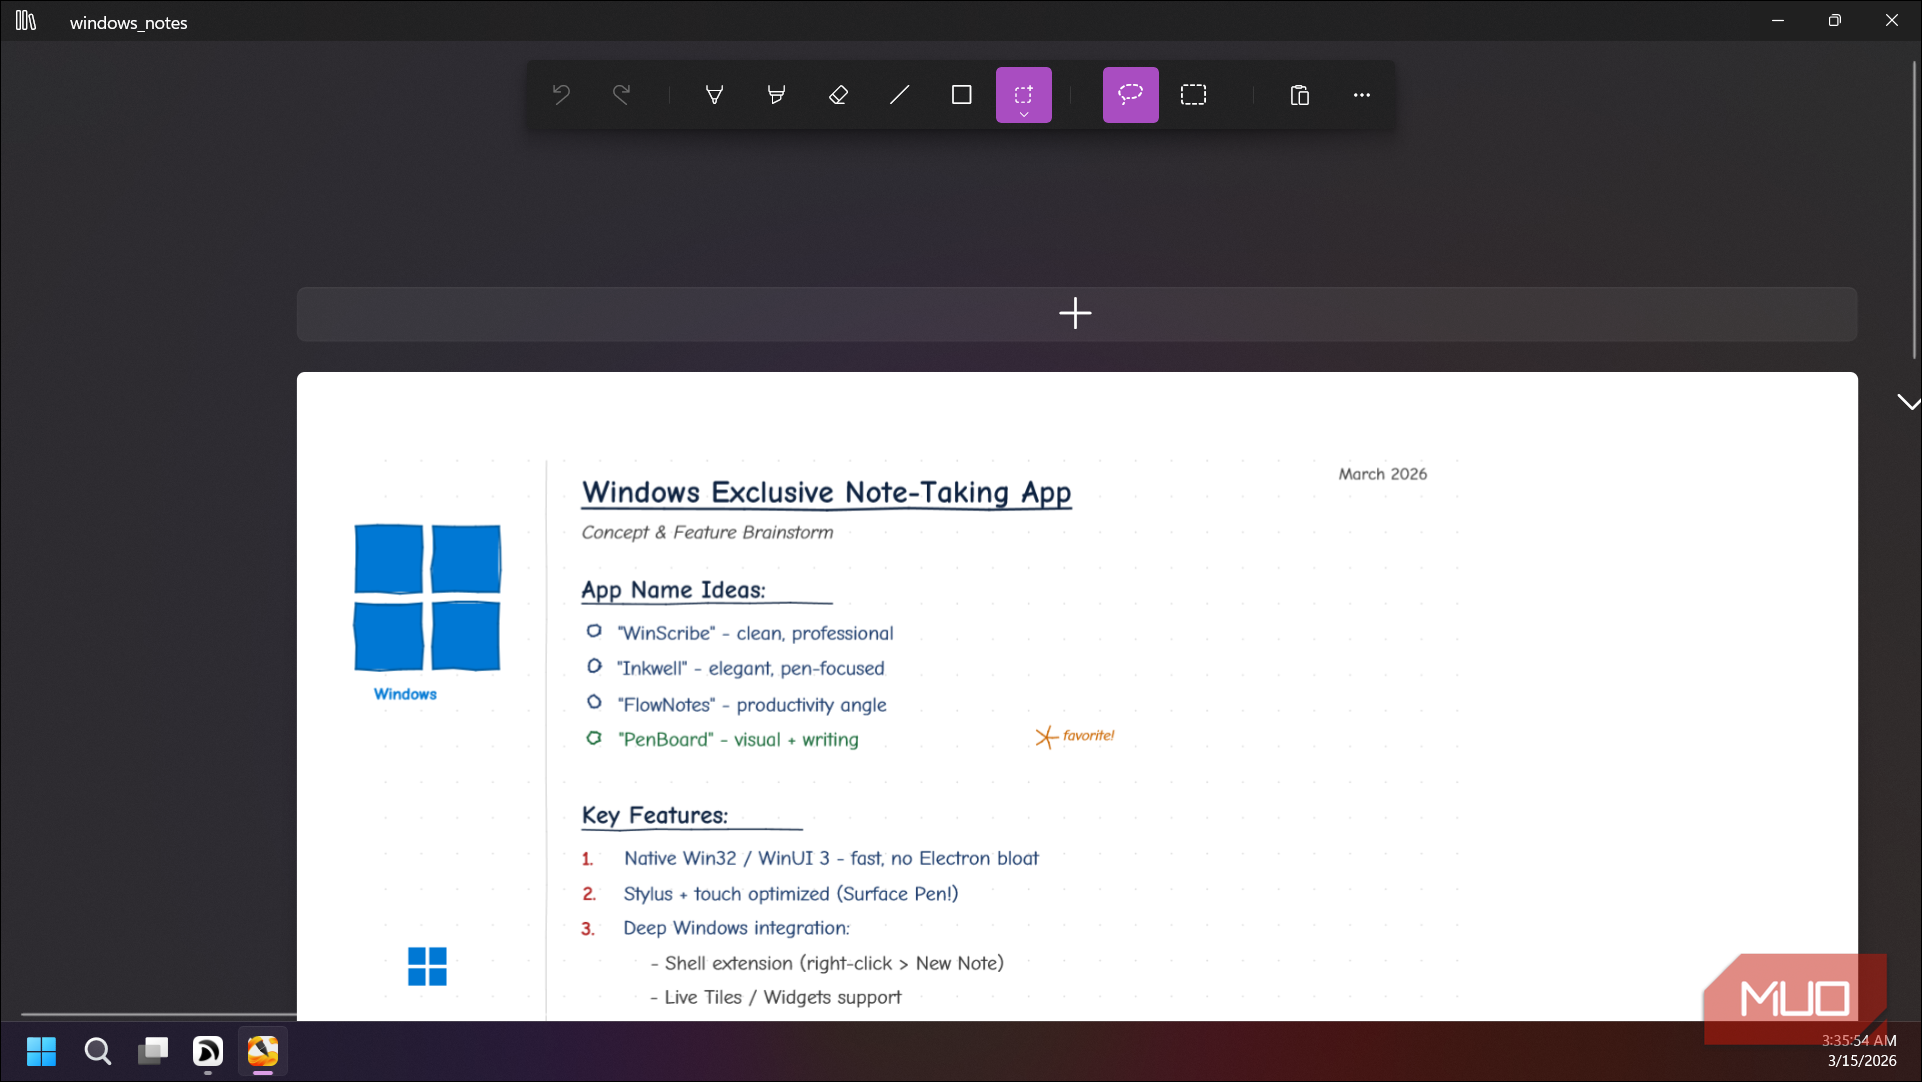Click the small Windows logo on page

coord(427,966)
